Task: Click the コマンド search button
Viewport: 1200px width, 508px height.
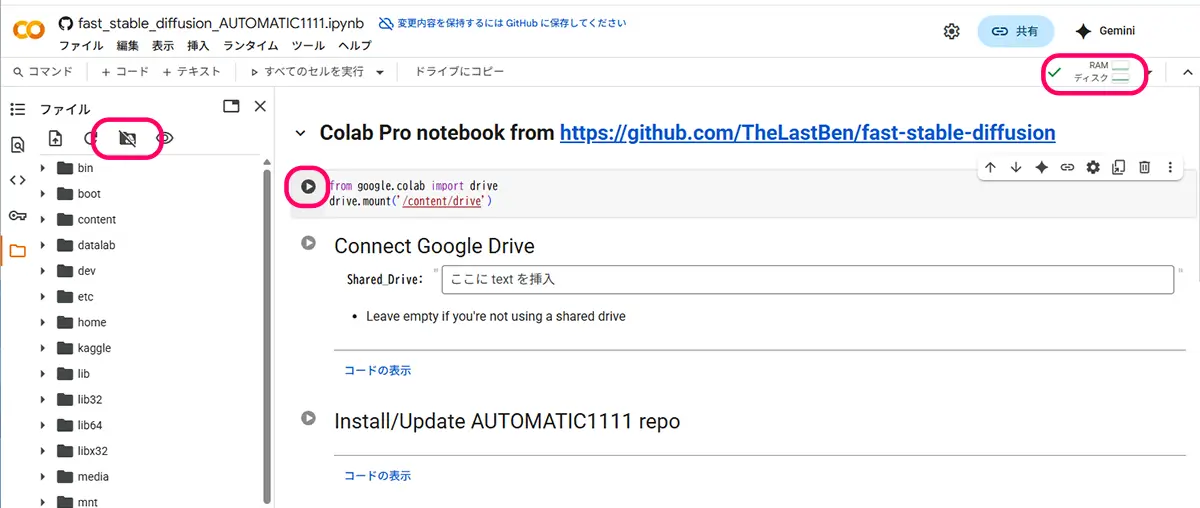Action: (x=43, y=72)
